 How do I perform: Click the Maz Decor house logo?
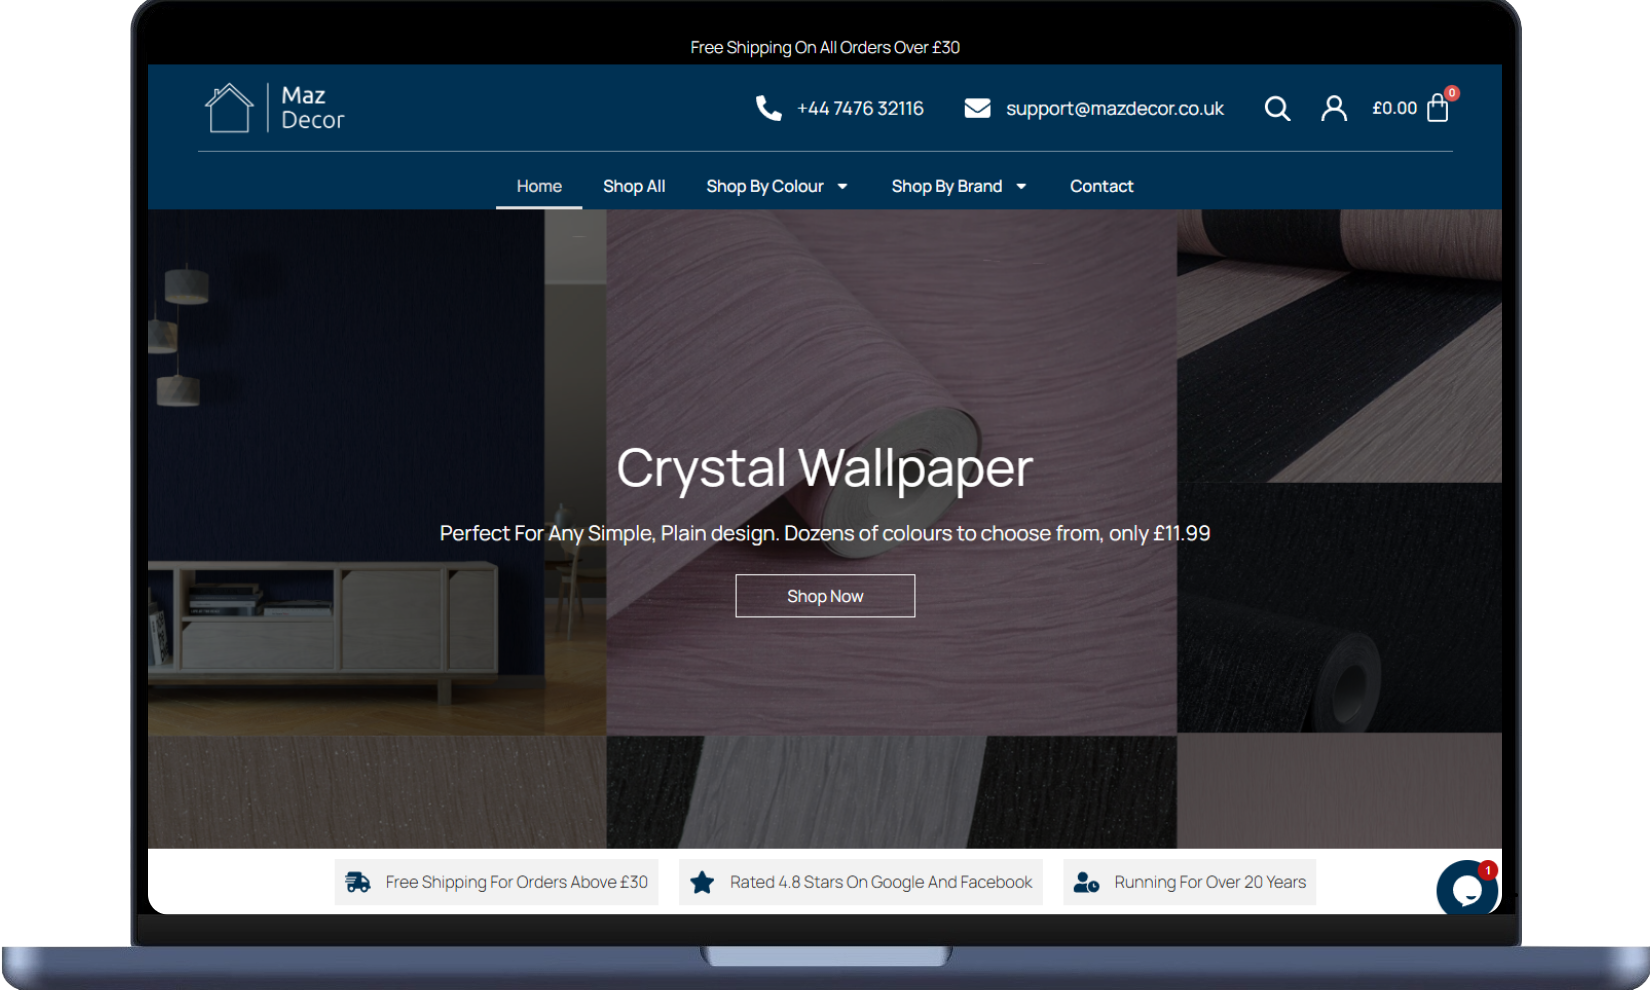(229, 108)
